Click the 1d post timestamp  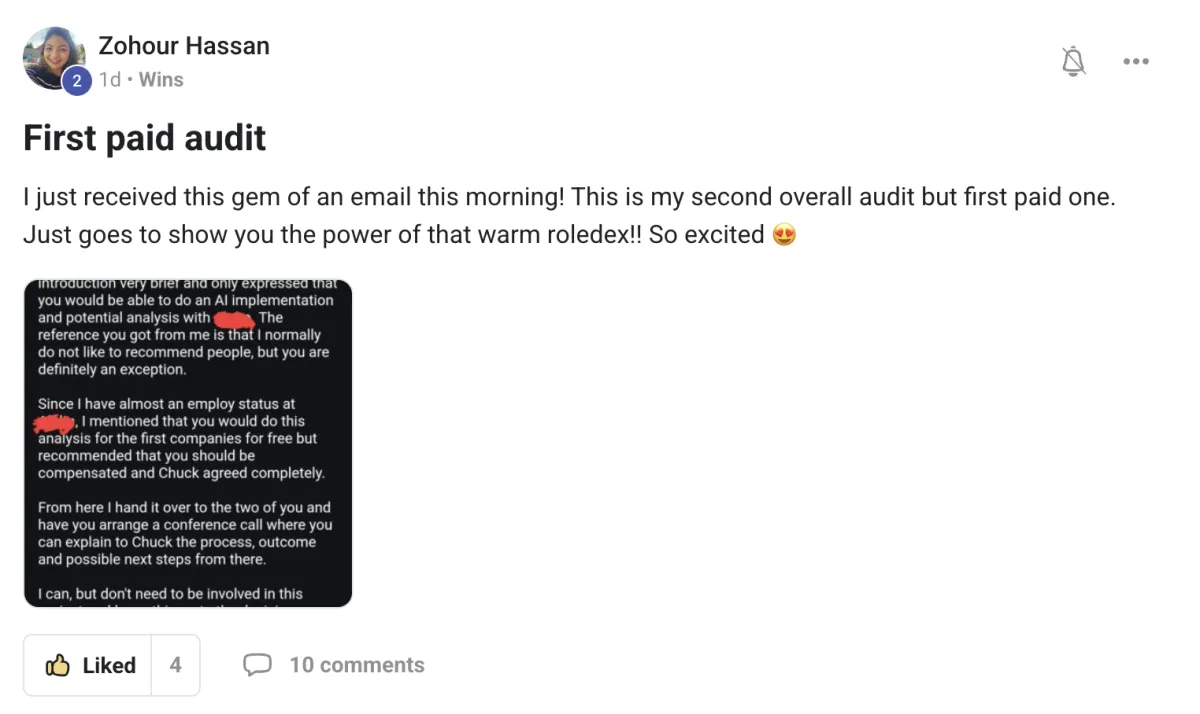(109, 80)
